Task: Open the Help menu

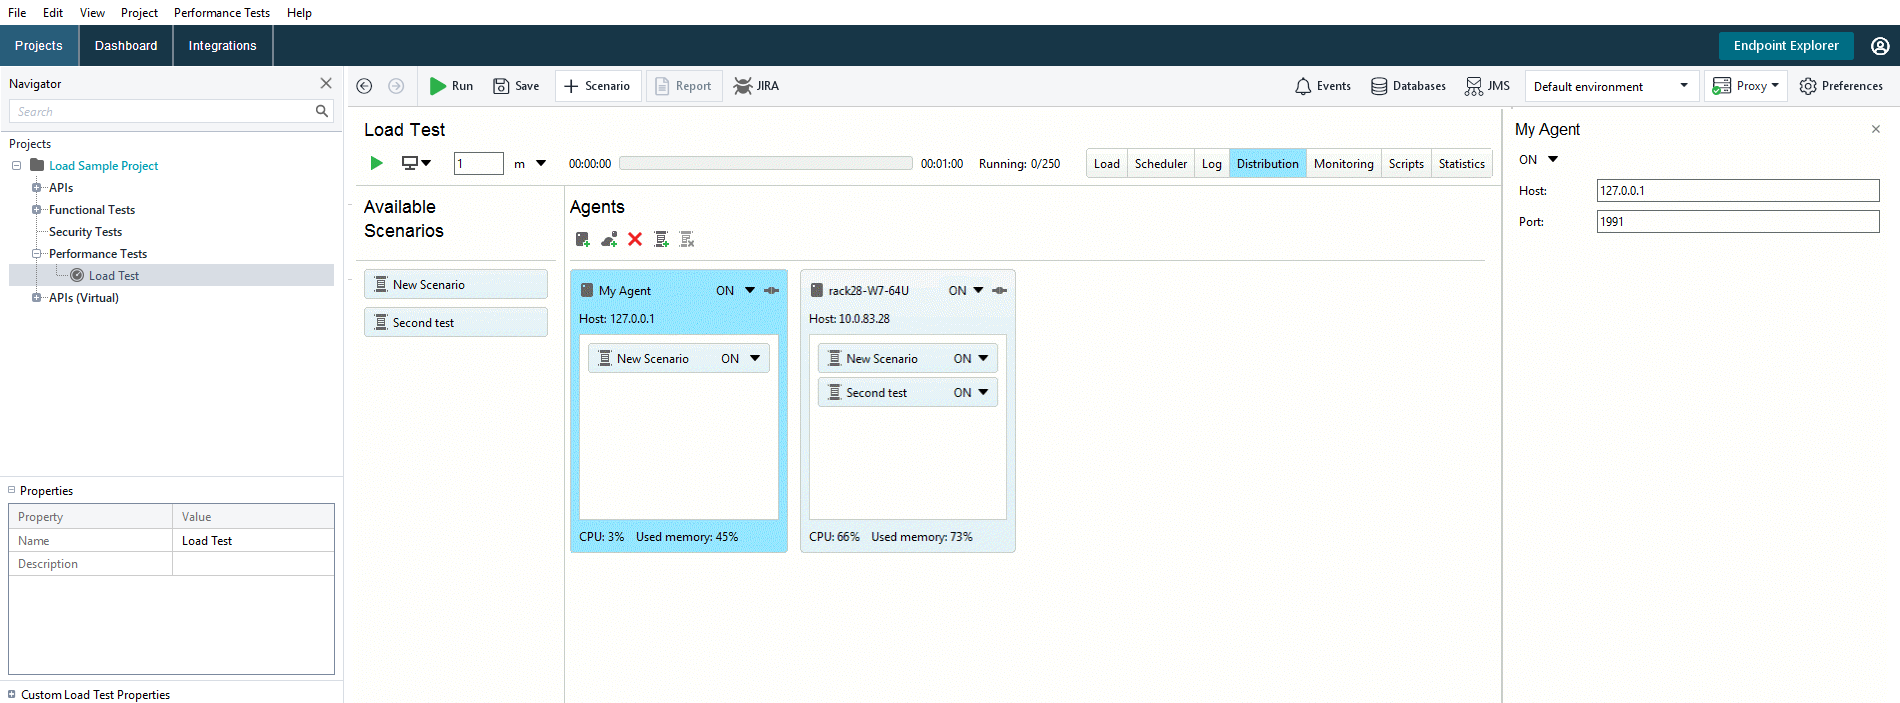Action: coord(299,13)
